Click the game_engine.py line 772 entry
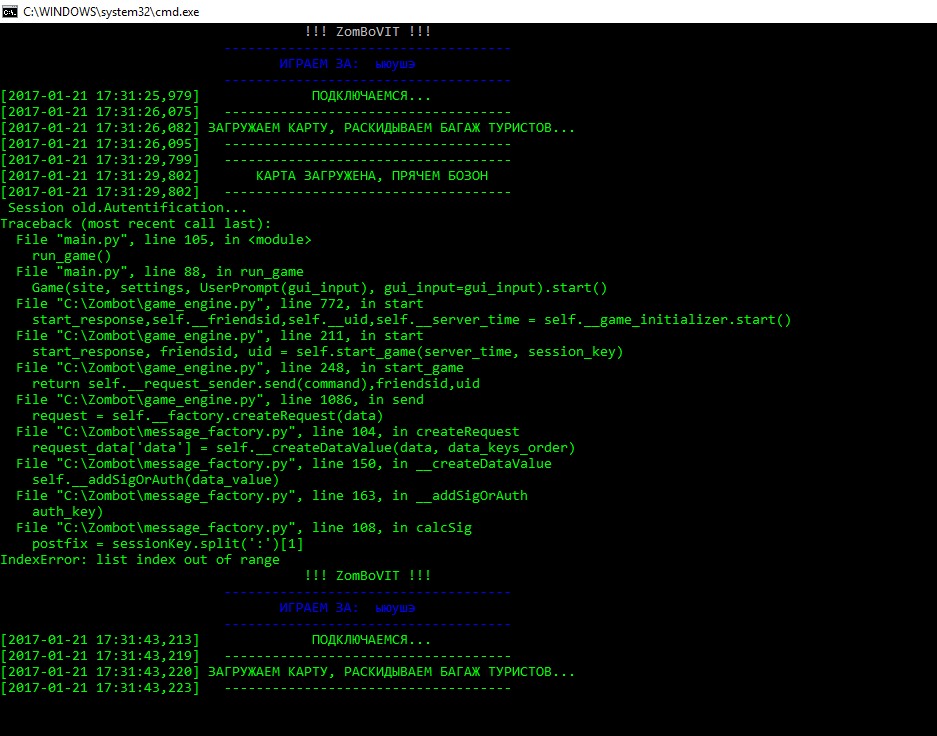This screenshot has height=736, width=937. pyautogui.click(x=220, y=304)
